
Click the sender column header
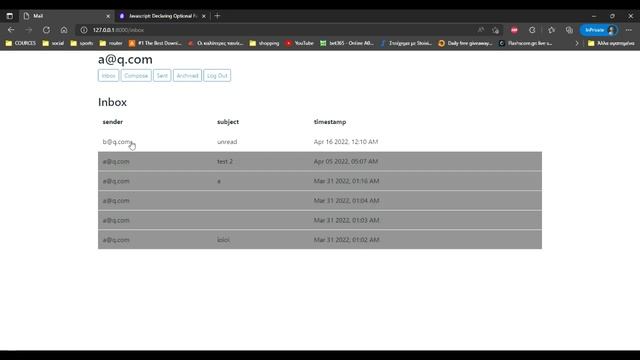tap(113, 122)
